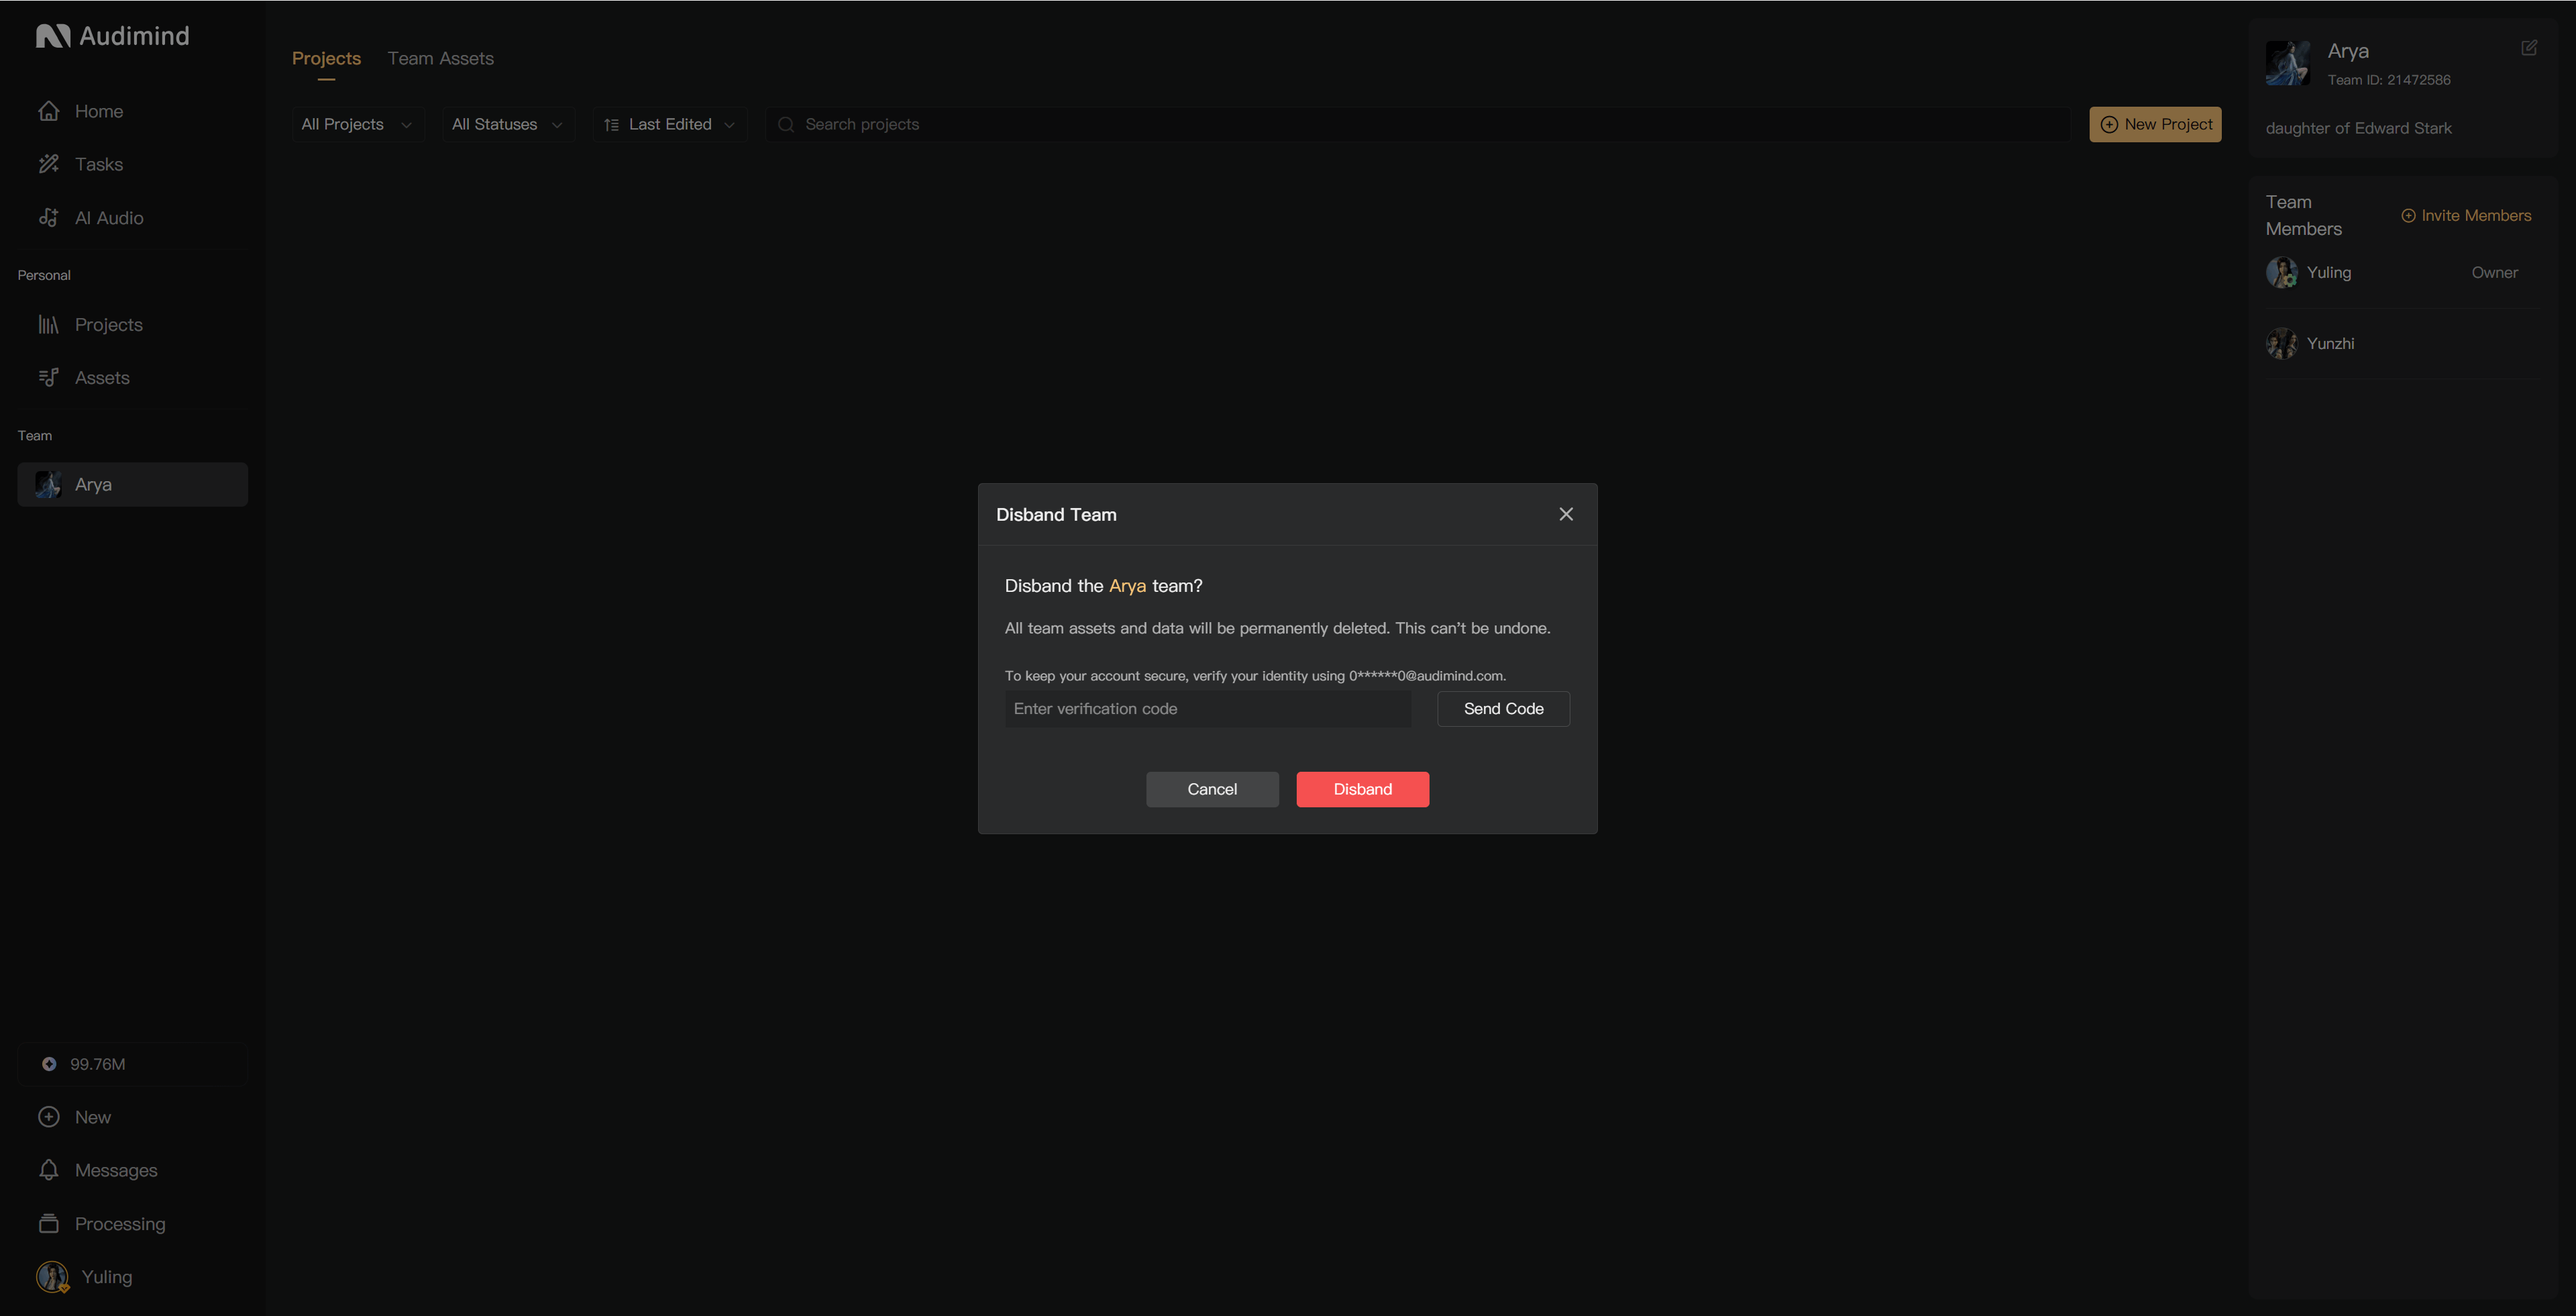
Task: Select Yuling's avatar in Team Members
Action: coord(2281,272)
